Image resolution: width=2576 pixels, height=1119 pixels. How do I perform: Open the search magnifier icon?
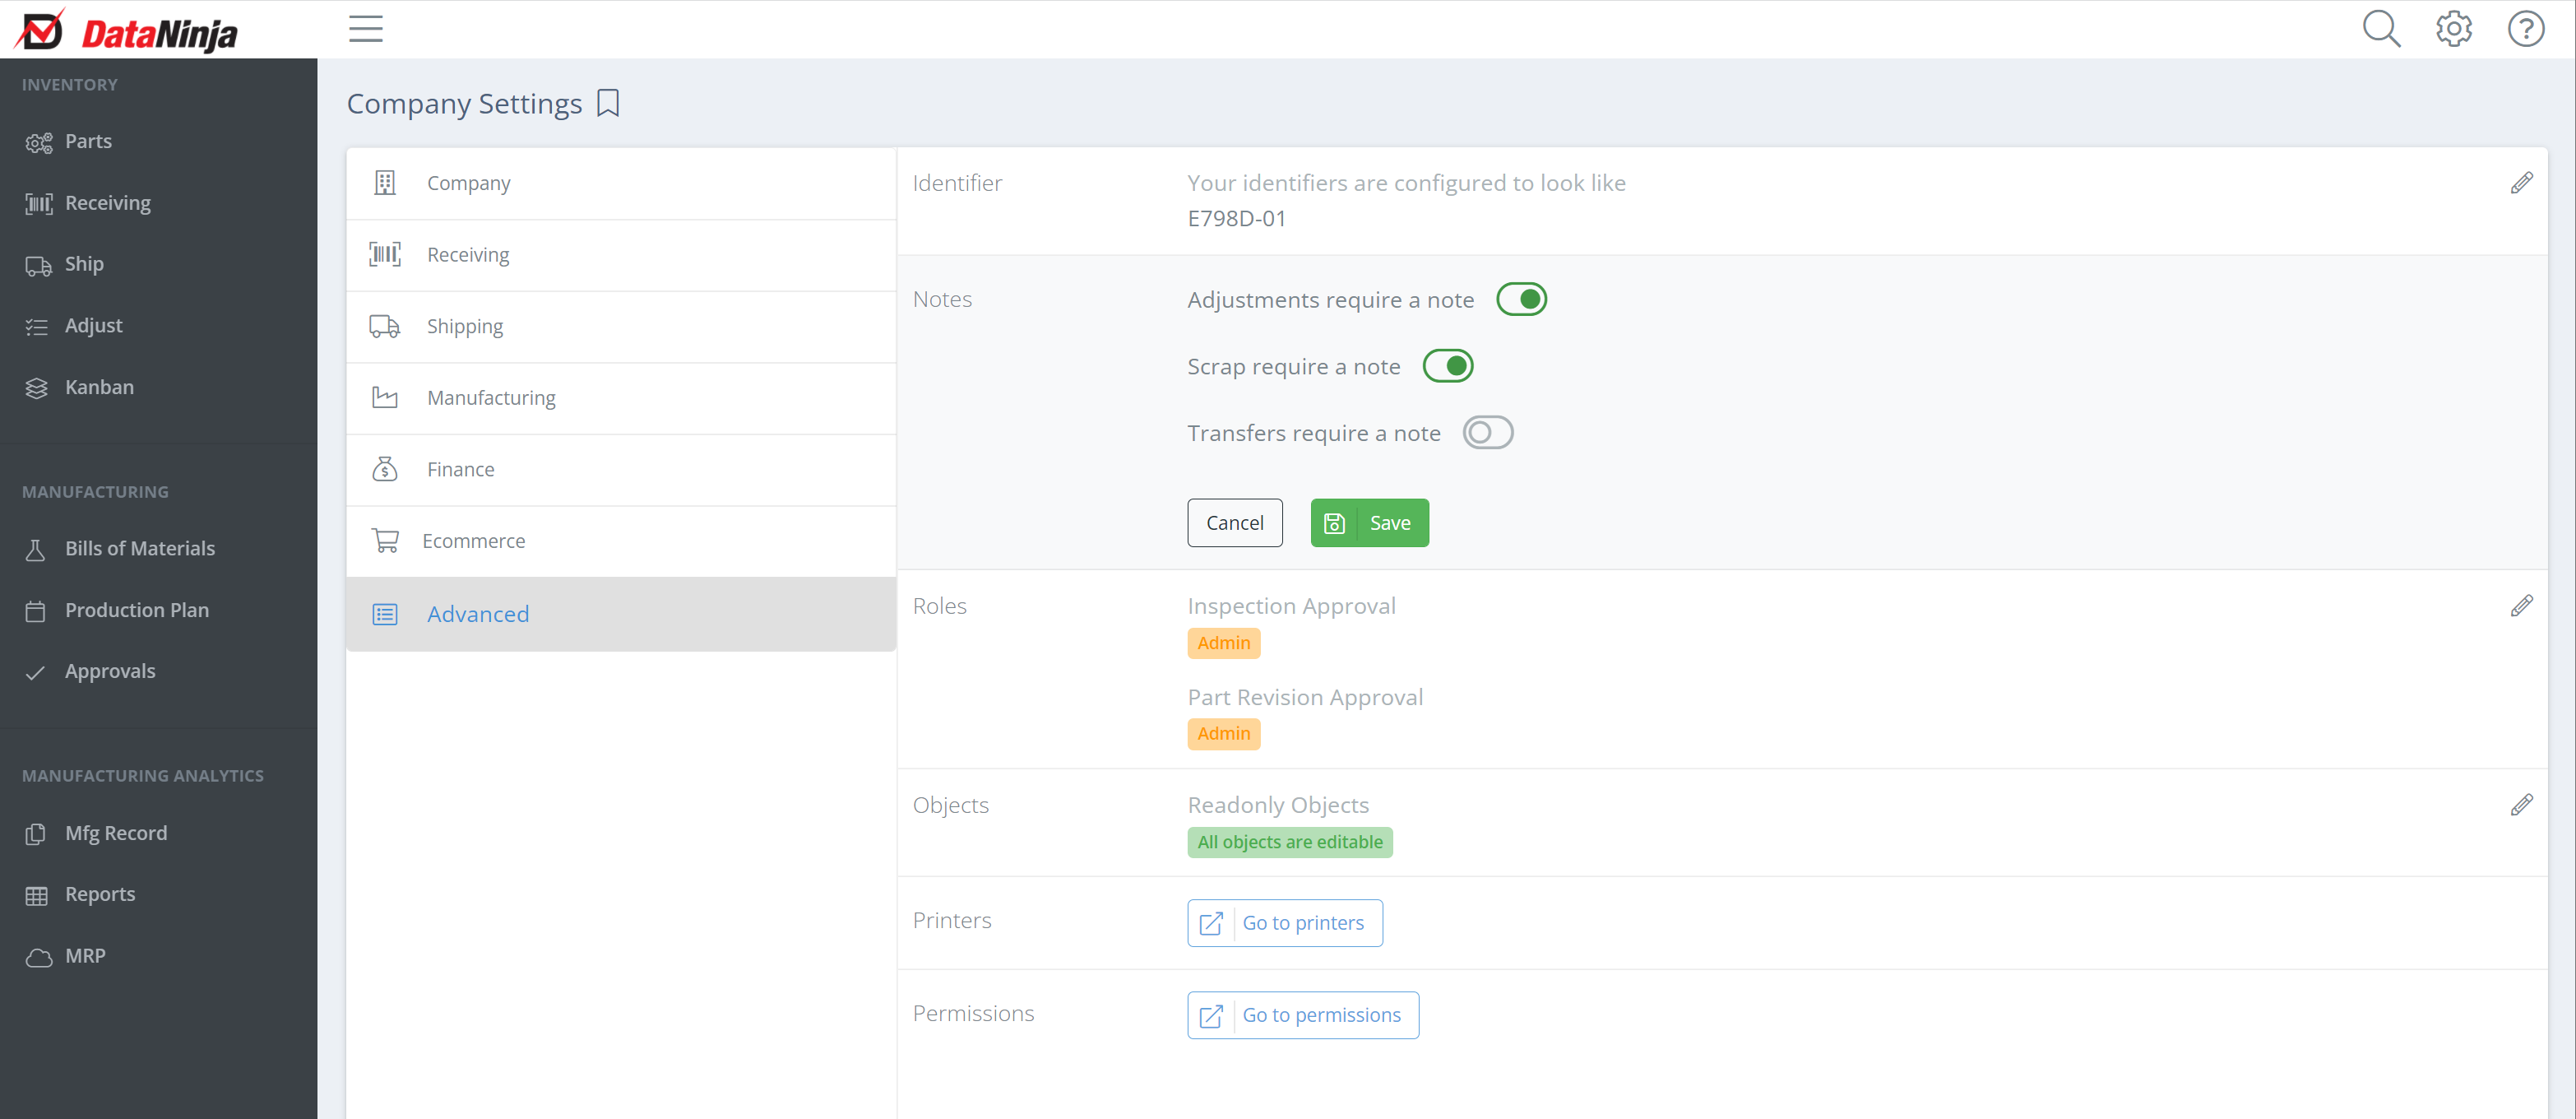pyautogui.click(x=2380, y=29)
